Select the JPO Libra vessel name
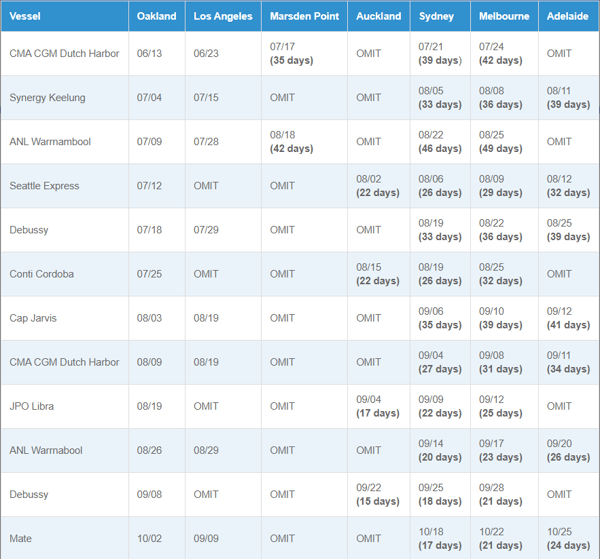 point(32,406)
